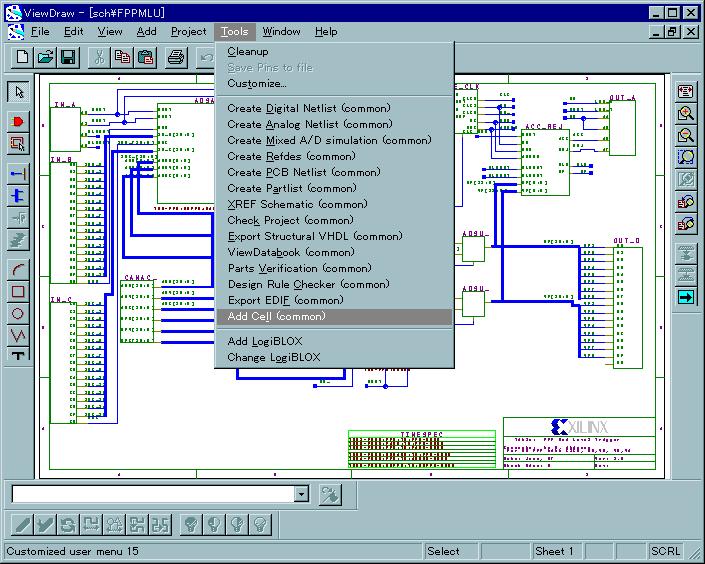
Task: Click inside the command line input field
Action: [x=150, y=494]
